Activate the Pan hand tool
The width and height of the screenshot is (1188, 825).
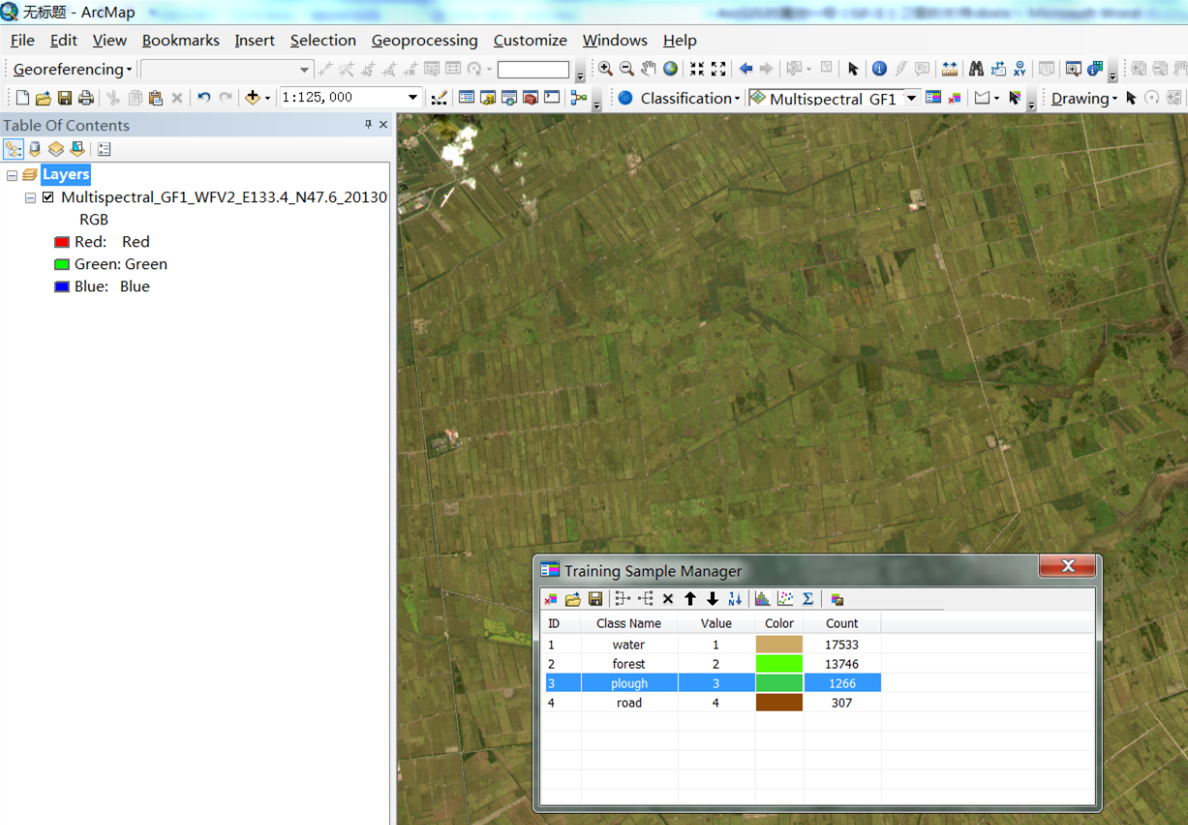649,69
